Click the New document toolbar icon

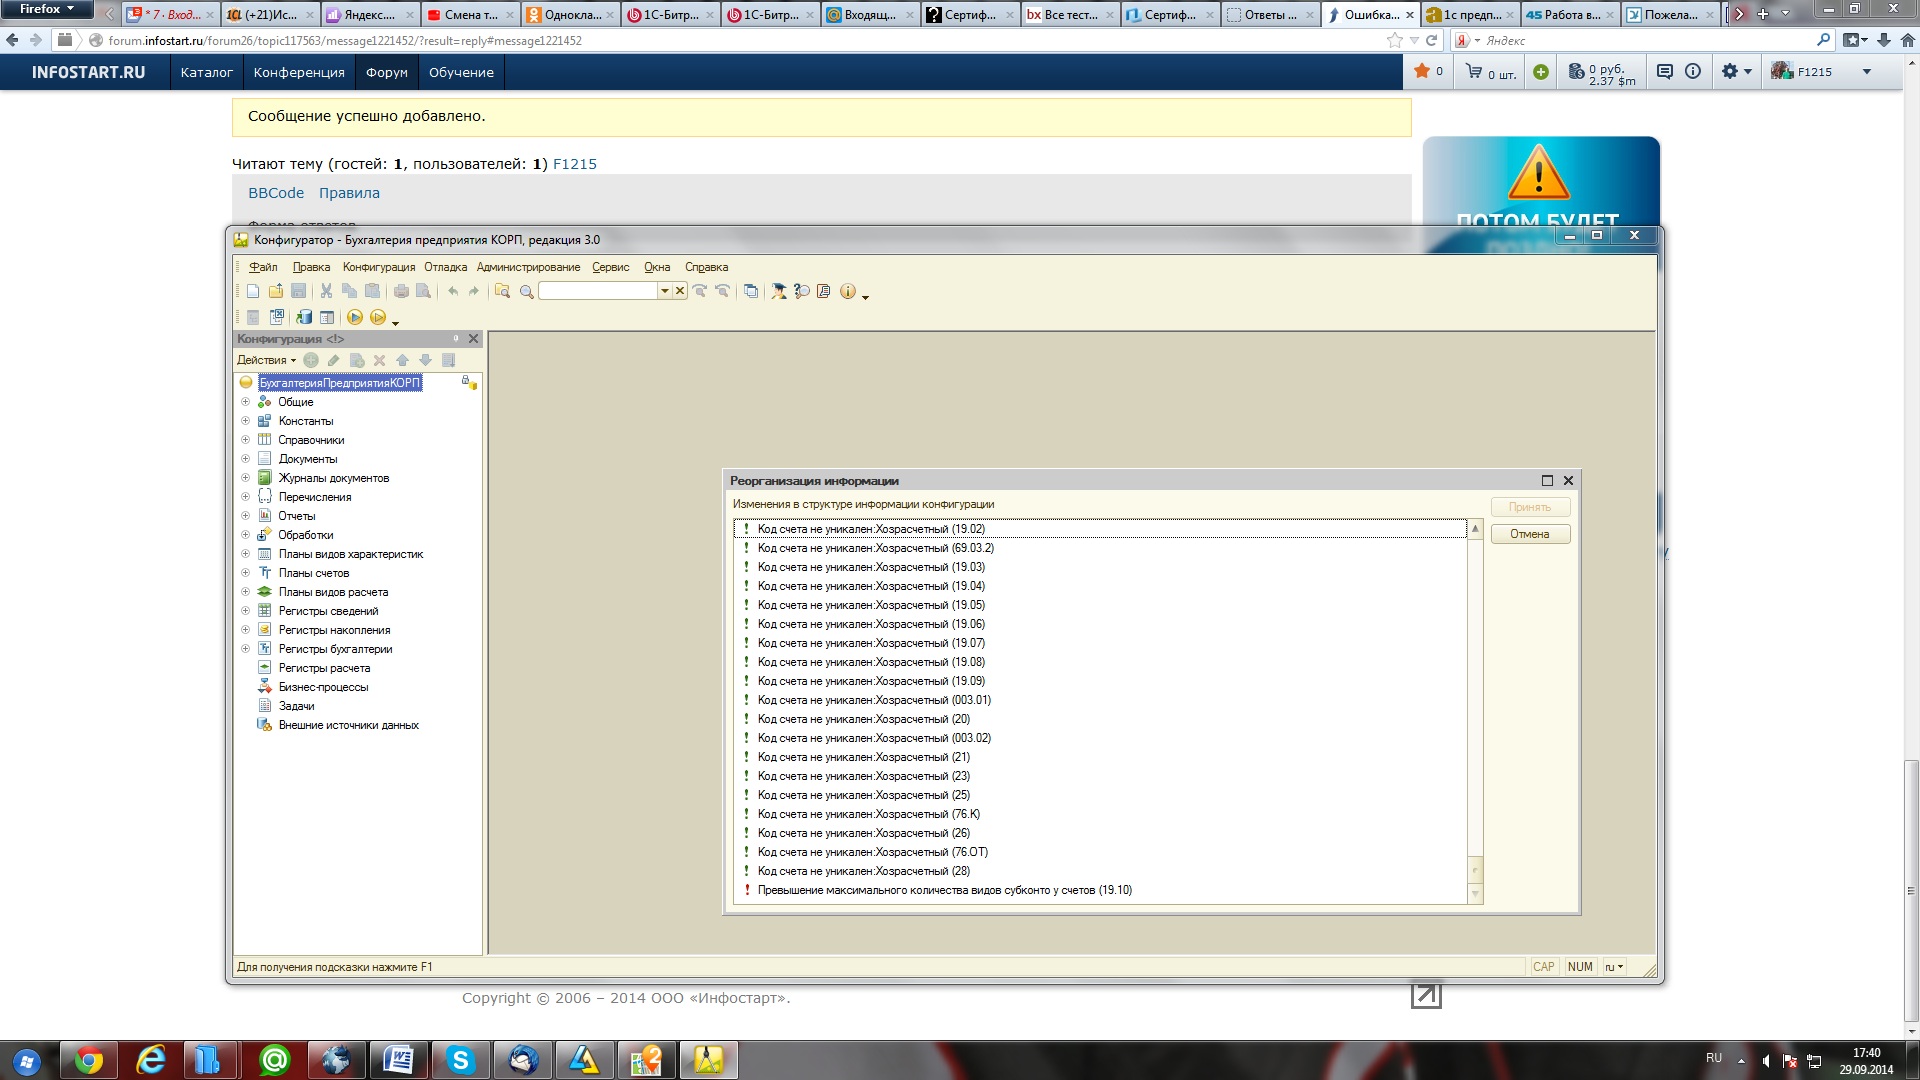coord(253,291)
